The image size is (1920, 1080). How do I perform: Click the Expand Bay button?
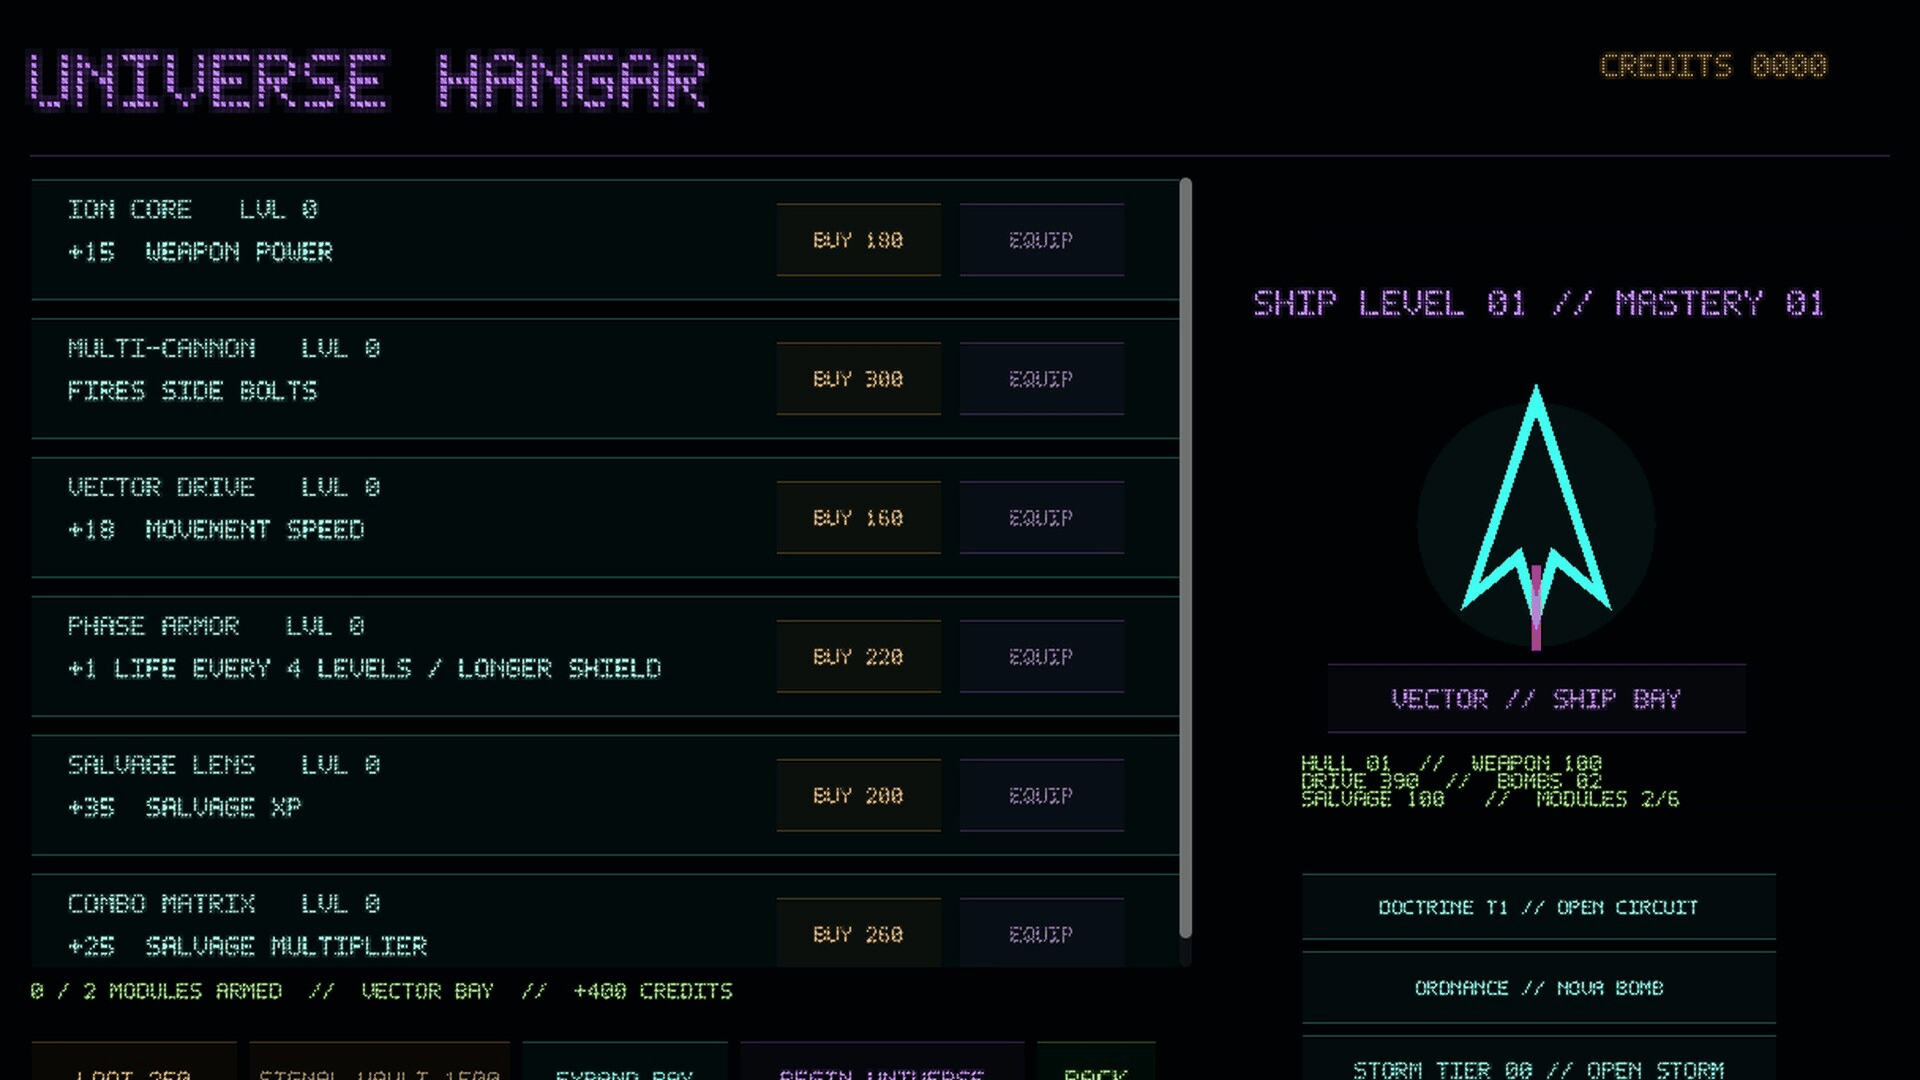625,1062
